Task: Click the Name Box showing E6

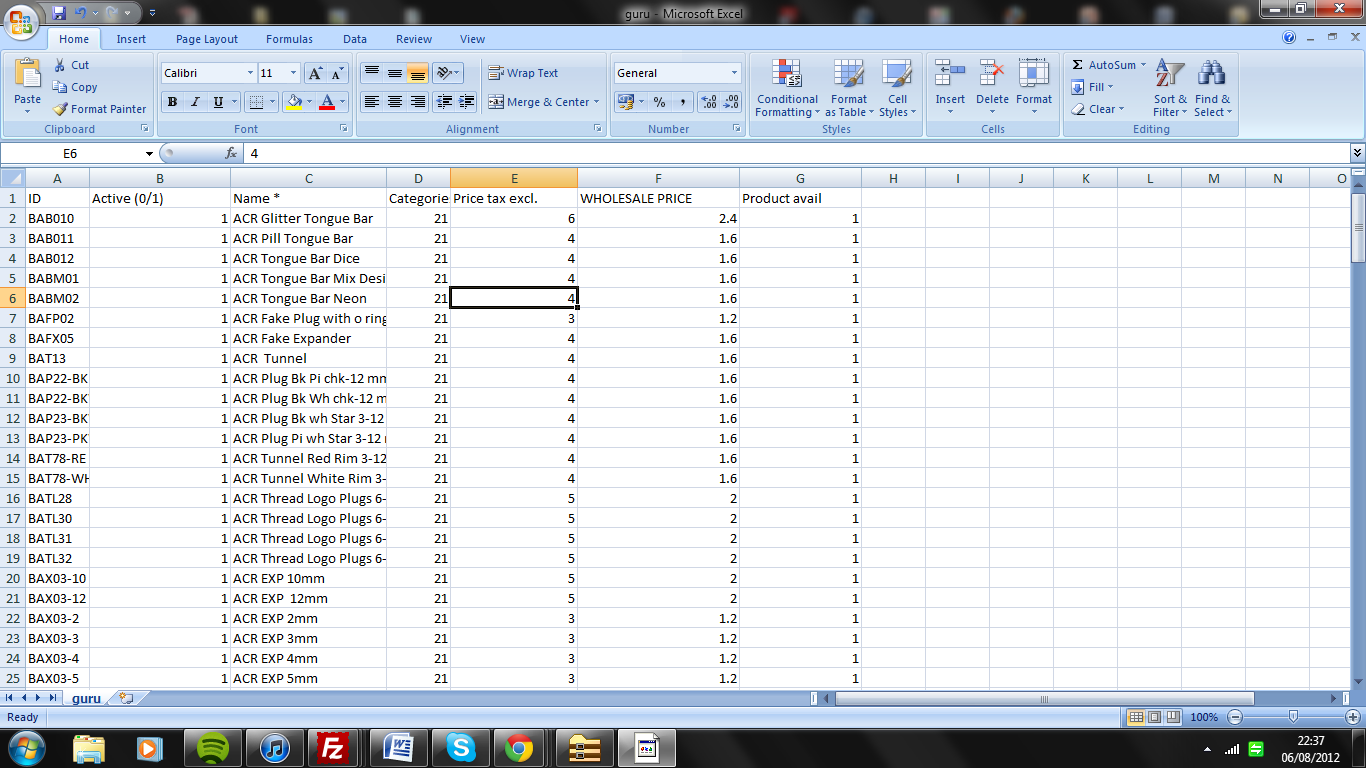Action: click(72, 153)
